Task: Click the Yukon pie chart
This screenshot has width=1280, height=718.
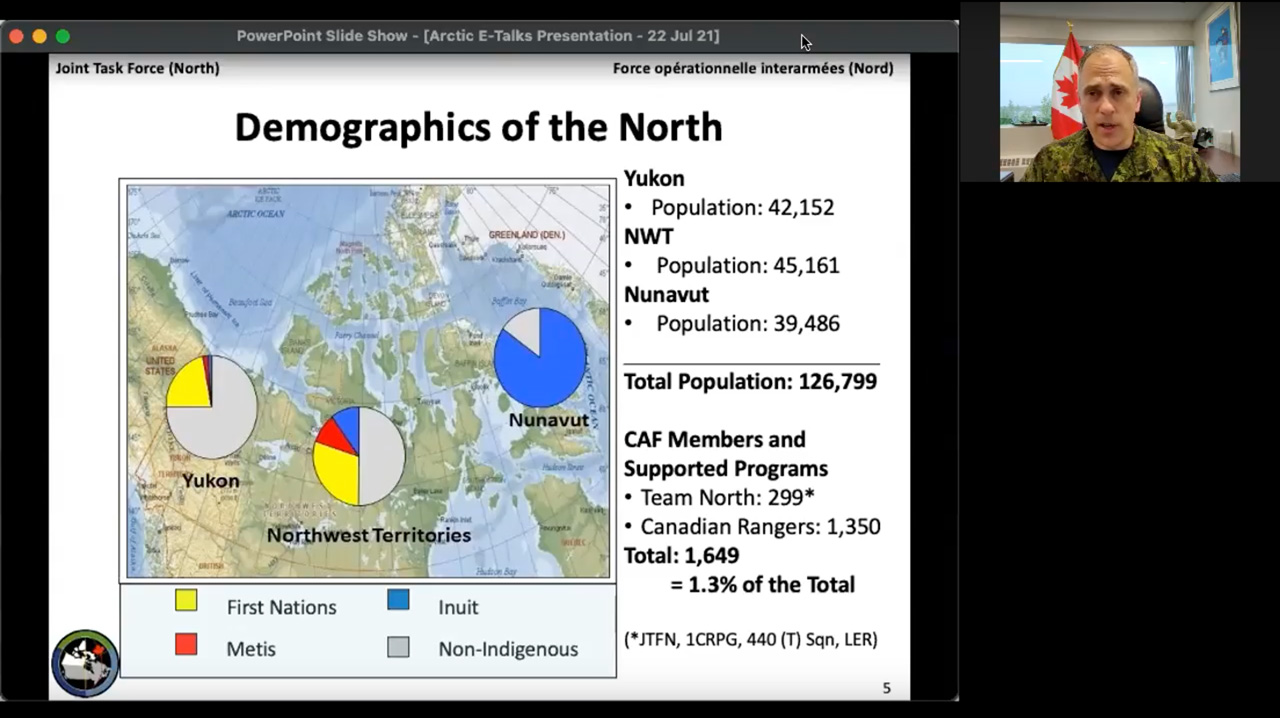Action: click(211, 407)
